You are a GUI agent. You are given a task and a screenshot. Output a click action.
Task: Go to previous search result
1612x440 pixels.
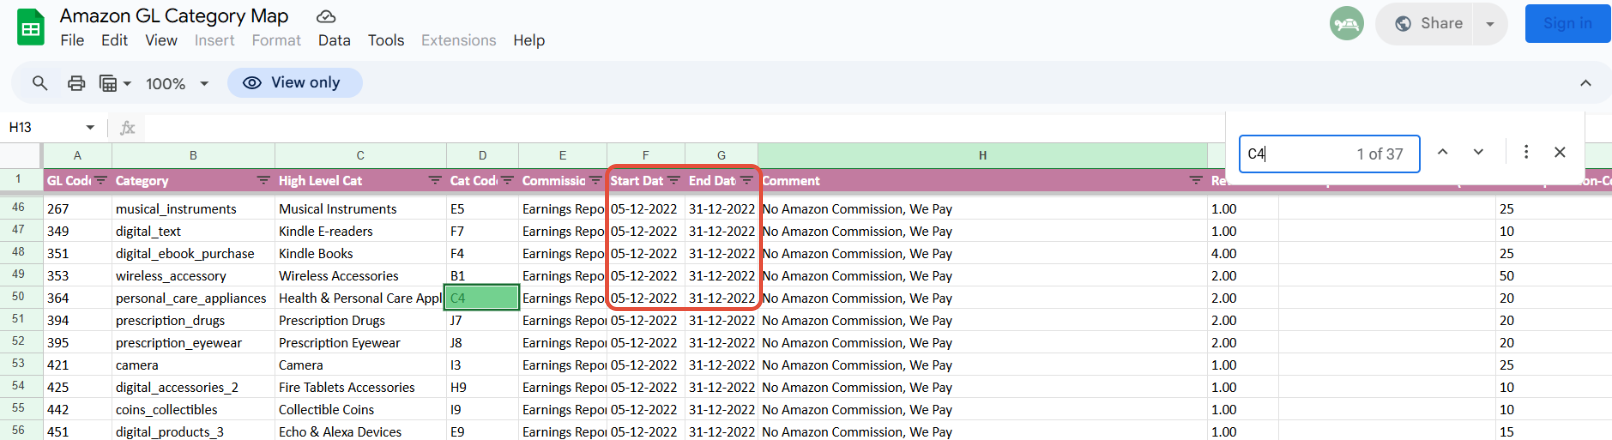[1442, 152]
